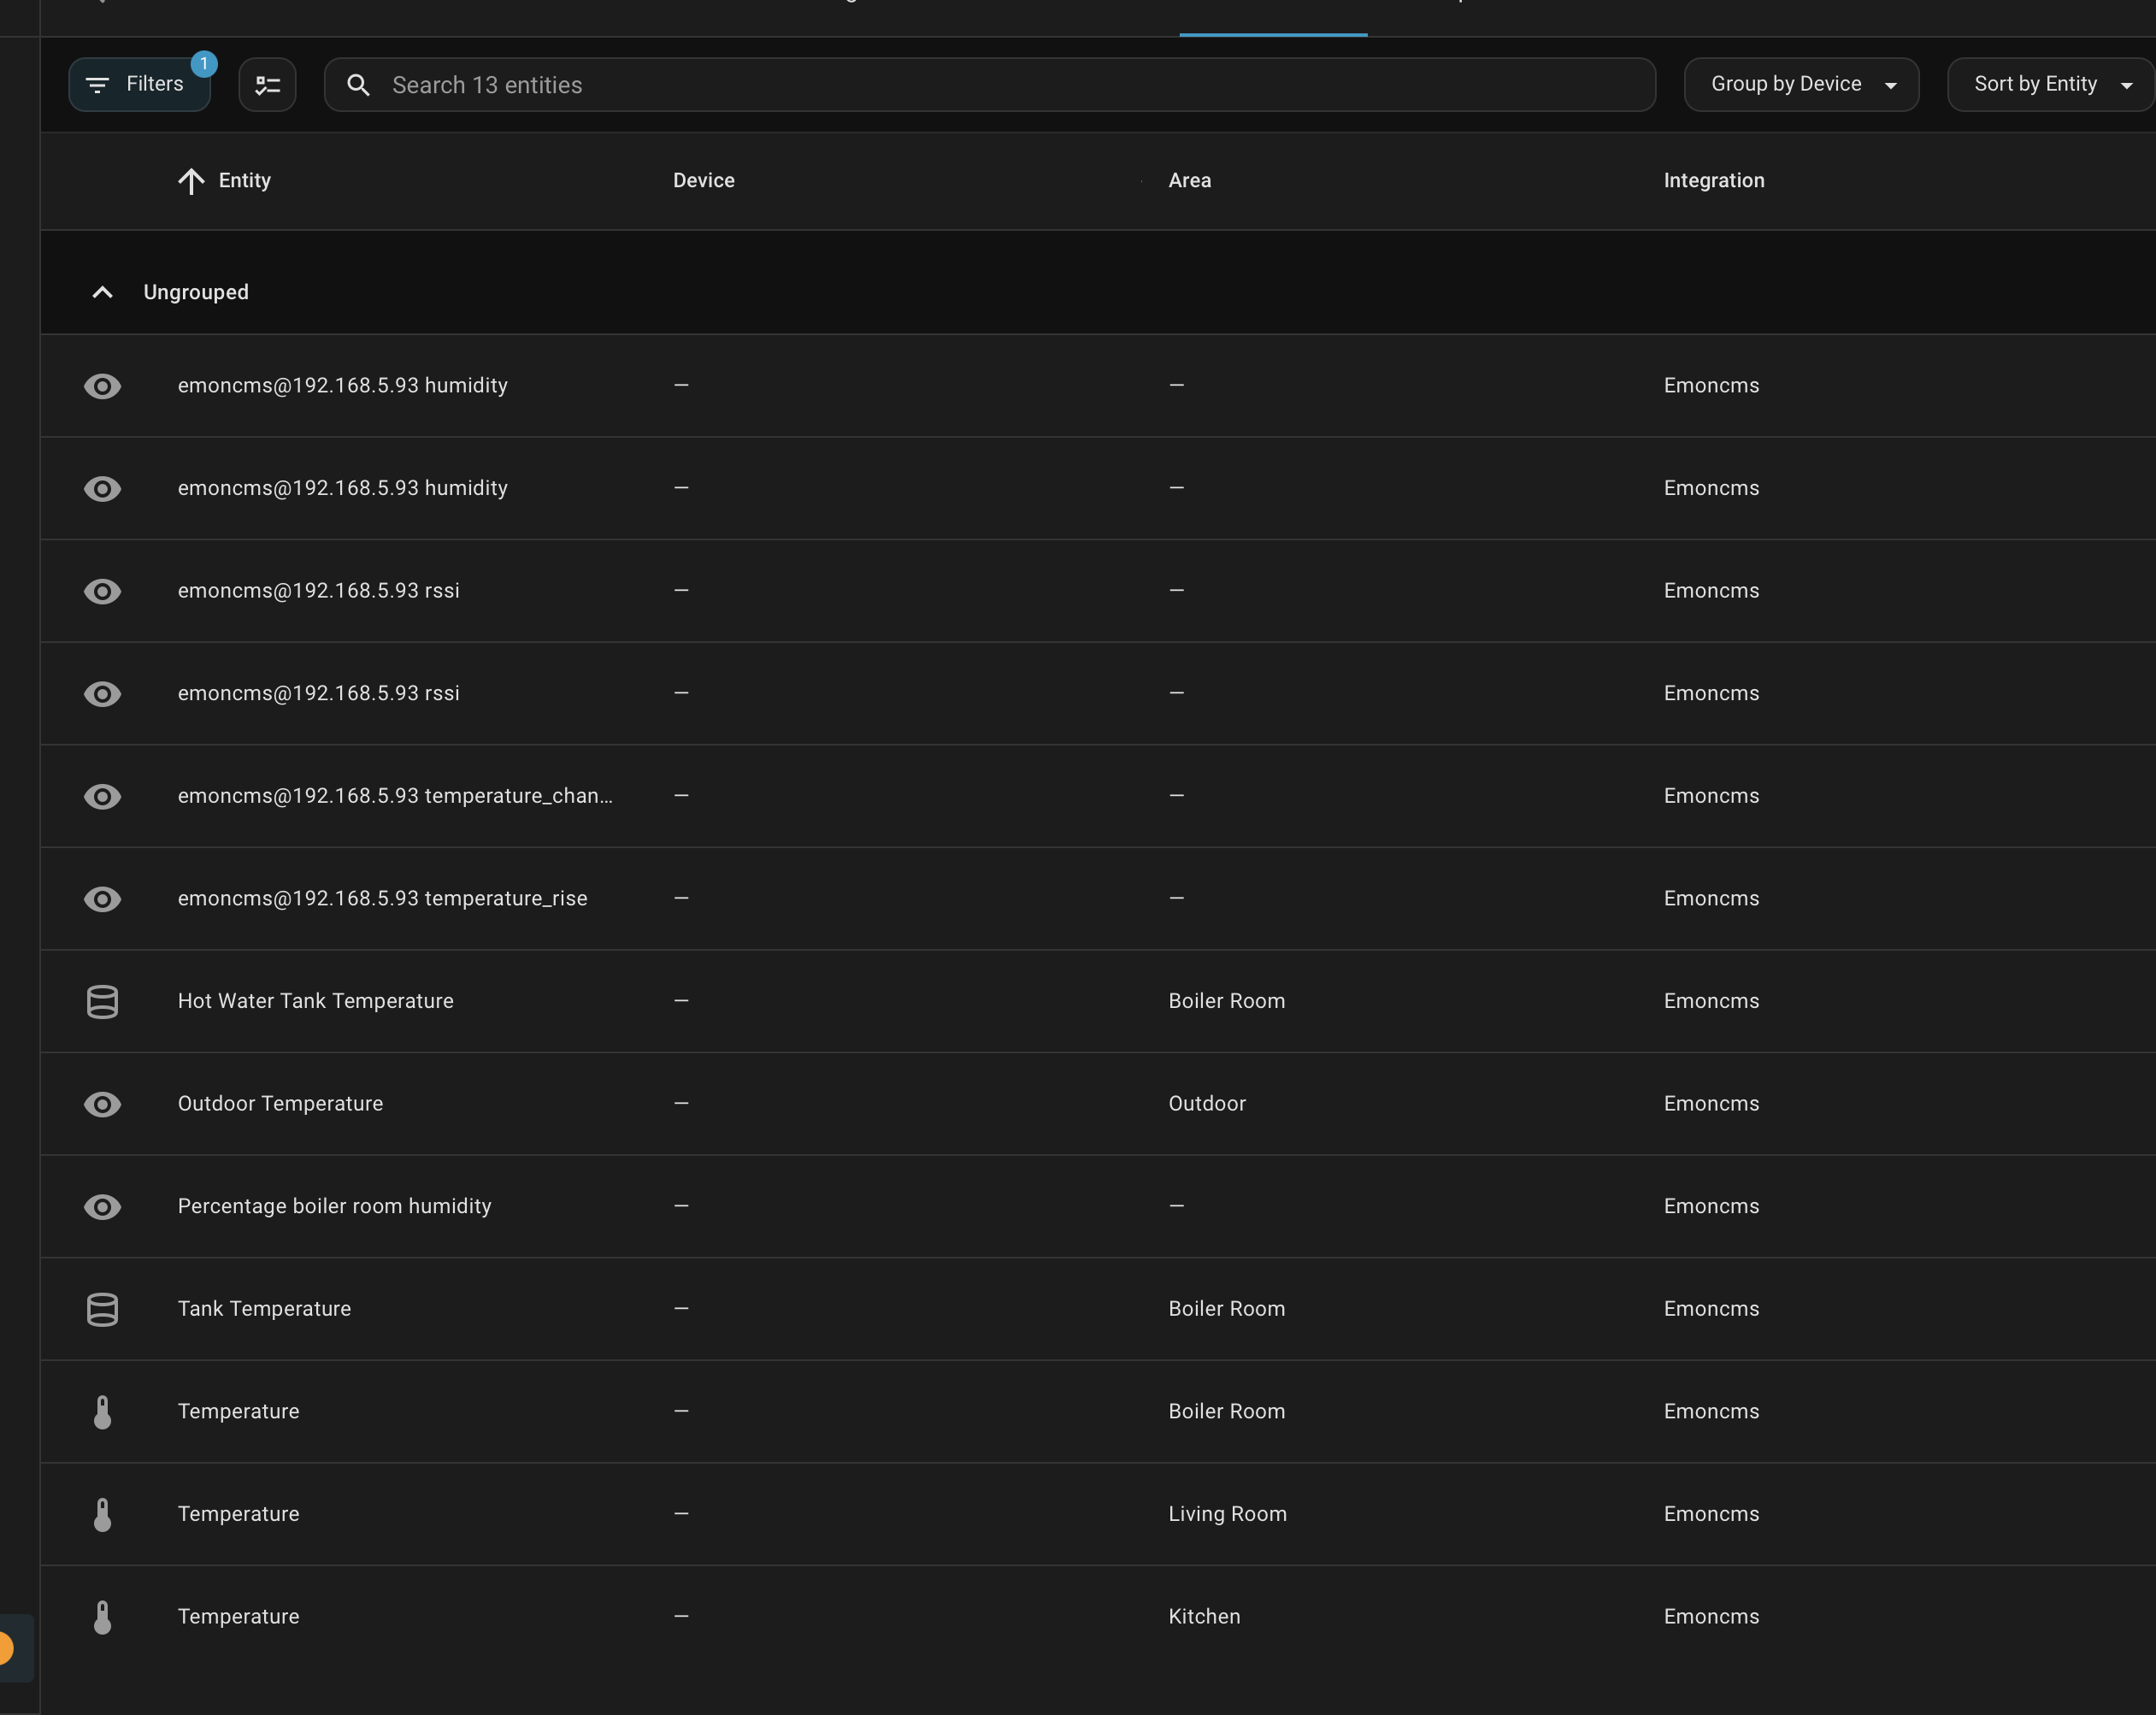
Task: Click thermometer icon of Kitchen Temperature
Action: [x=102, y=1617]
